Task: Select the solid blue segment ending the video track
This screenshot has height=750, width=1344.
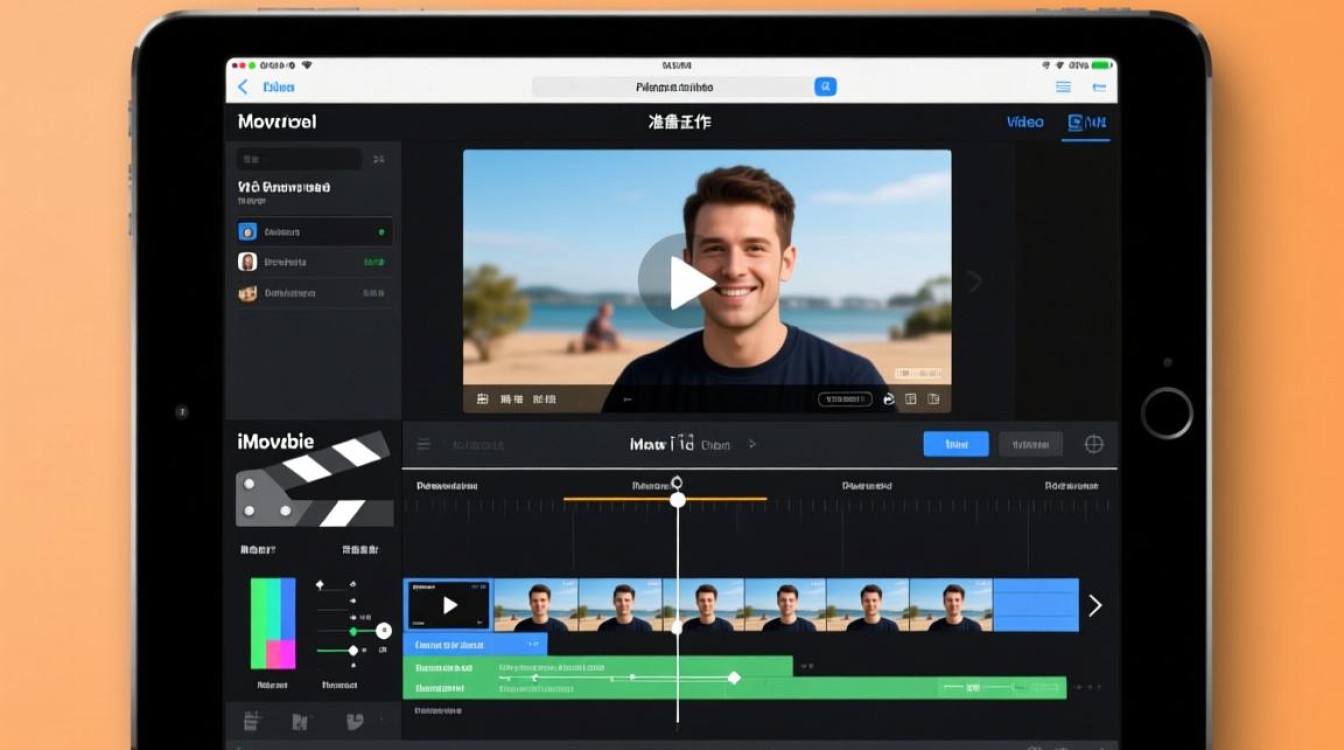Action: tap(1036, 605)
